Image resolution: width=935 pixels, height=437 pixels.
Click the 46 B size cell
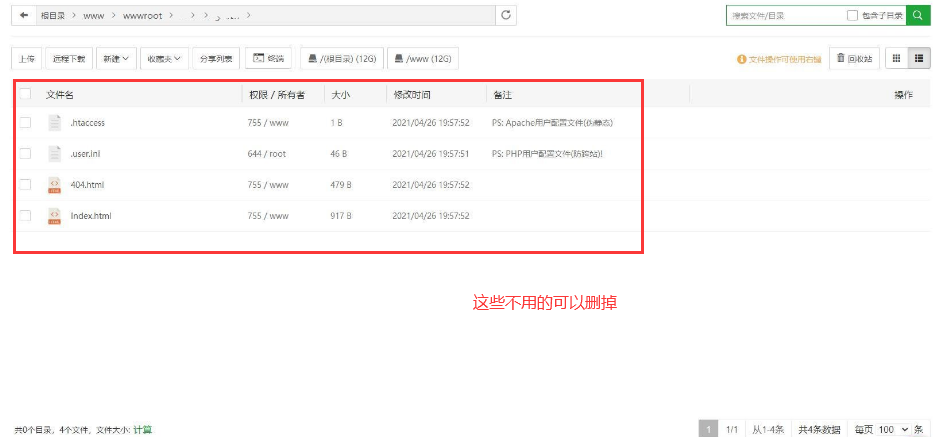click(x=339, y=154)
